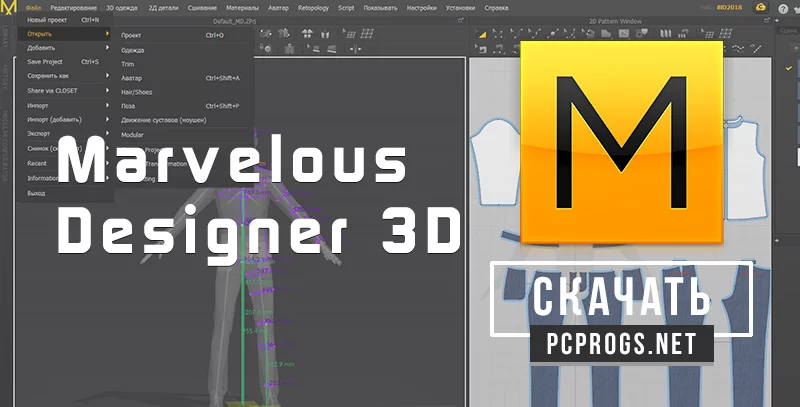
Task: Expand the Импорт submenu arrow
Action: point(107,105)
